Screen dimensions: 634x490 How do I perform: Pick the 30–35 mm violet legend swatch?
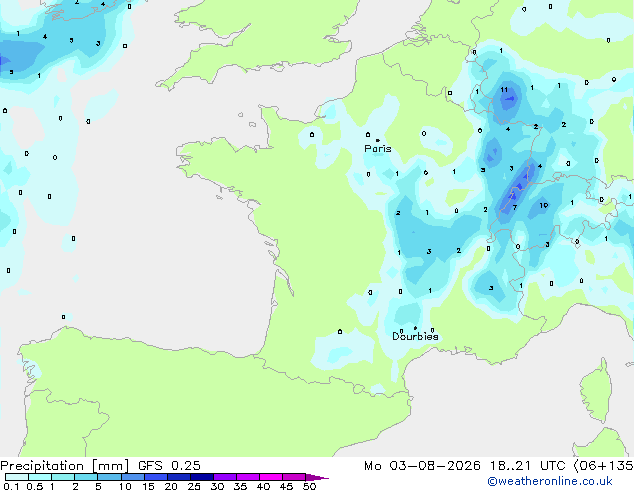225,477
